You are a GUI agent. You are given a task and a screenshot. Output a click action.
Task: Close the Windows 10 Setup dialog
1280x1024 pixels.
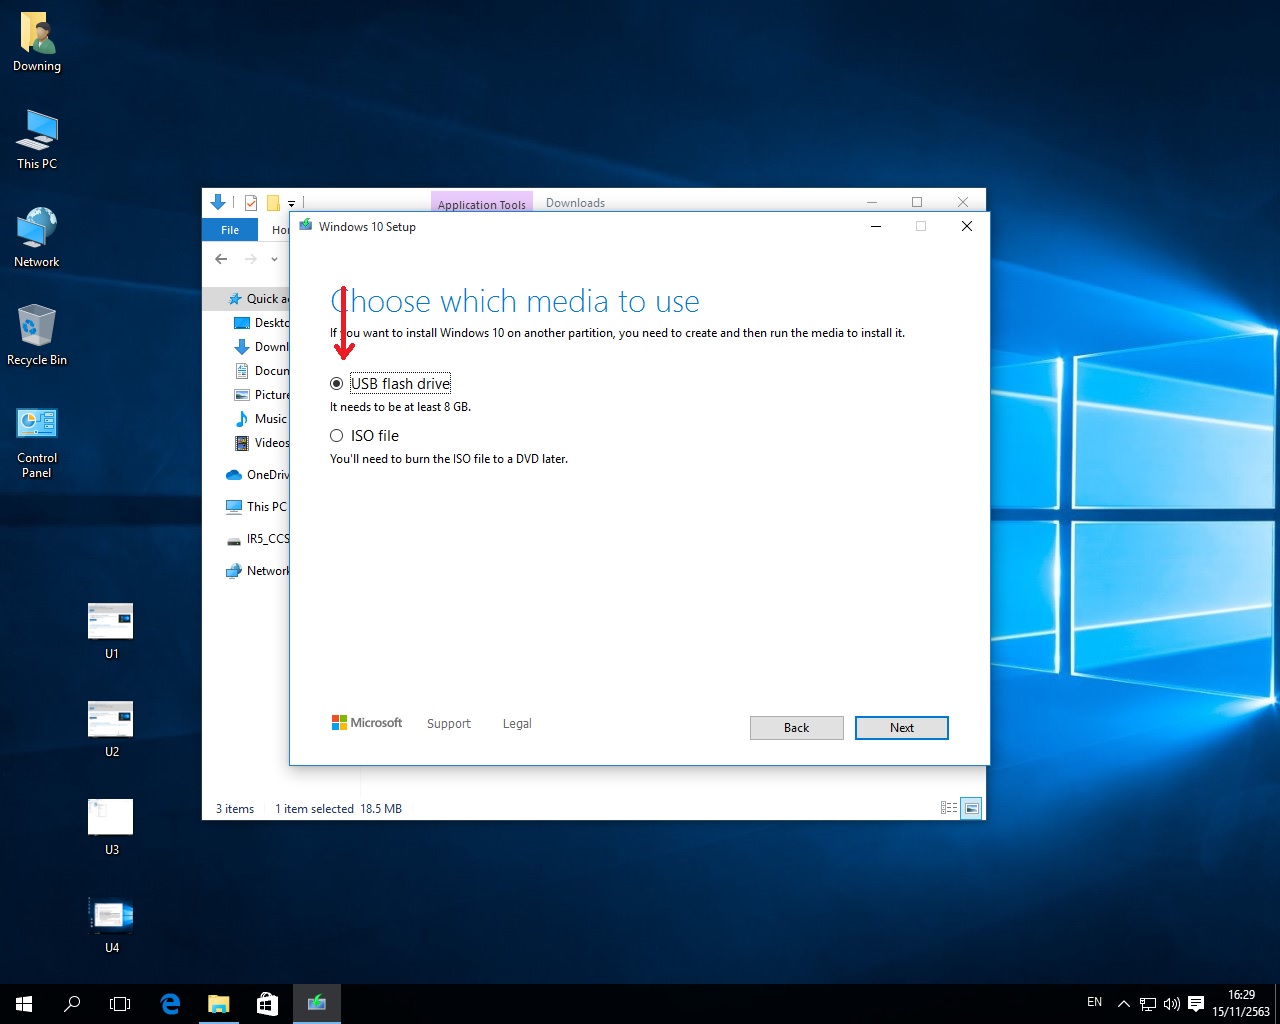[966, 226]
